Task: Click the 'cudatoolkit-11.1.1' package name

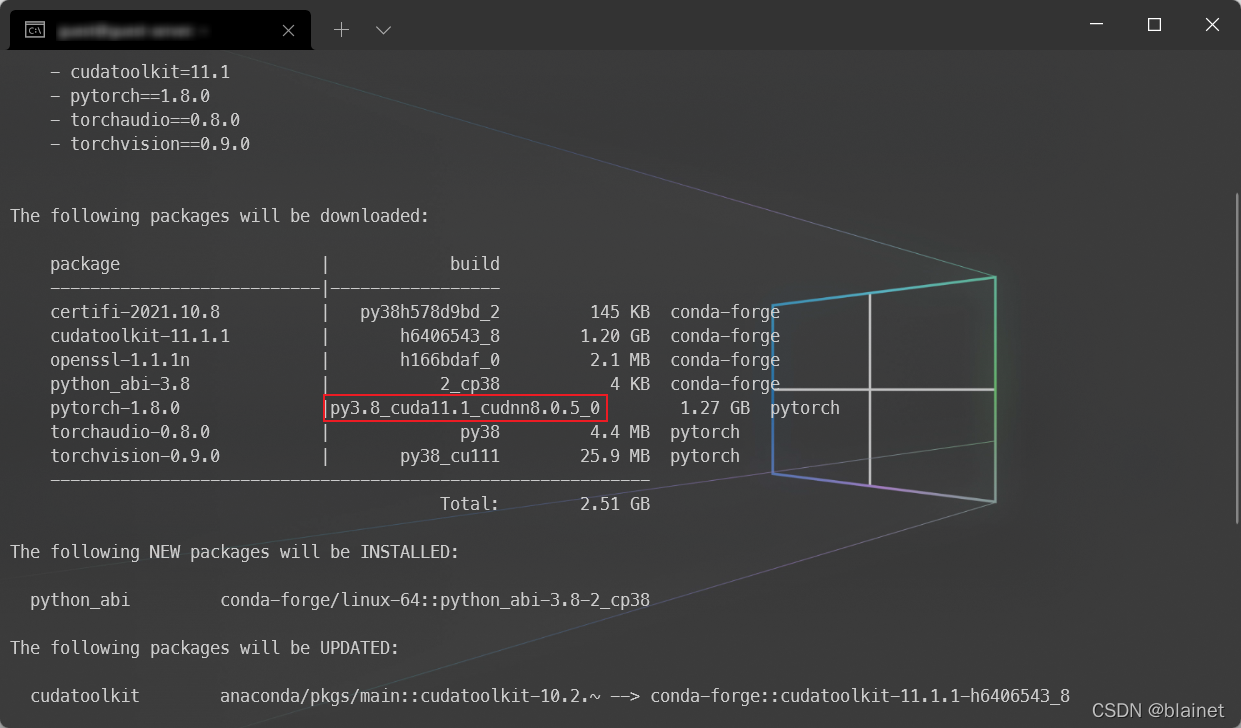Action: [x=140, y=336]
